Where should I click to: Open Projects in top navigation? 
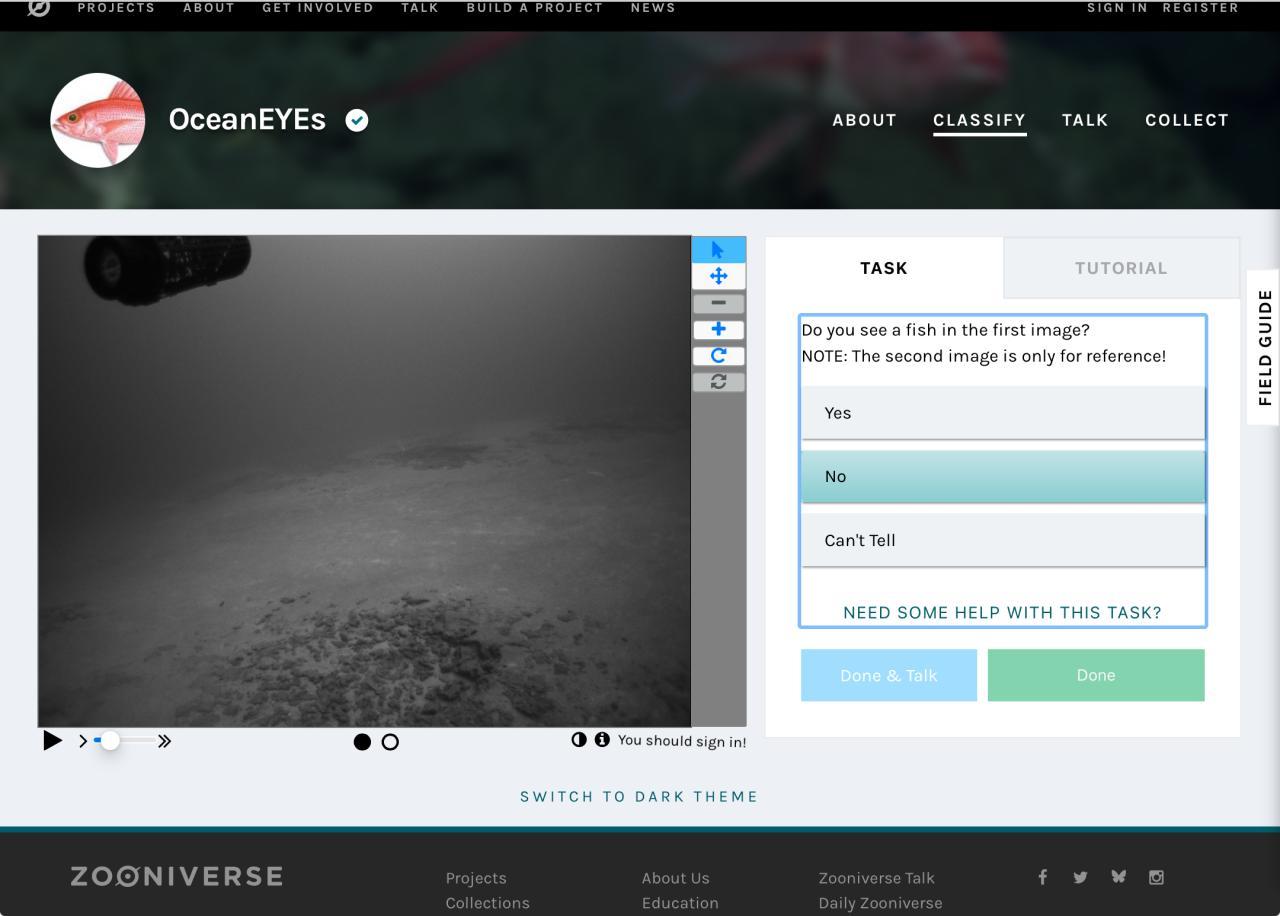(x=116, y=8)
